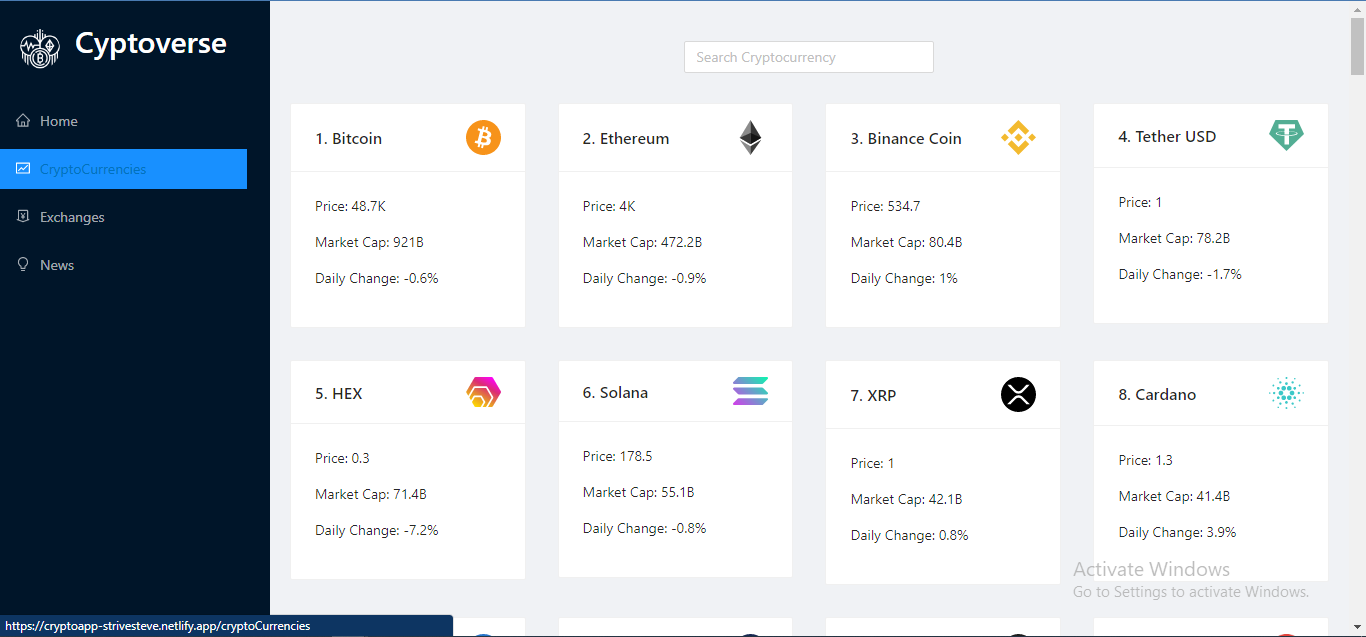
Task: Click Cardano Market Cap: 41.4B text
Action: click(1174, 496)
